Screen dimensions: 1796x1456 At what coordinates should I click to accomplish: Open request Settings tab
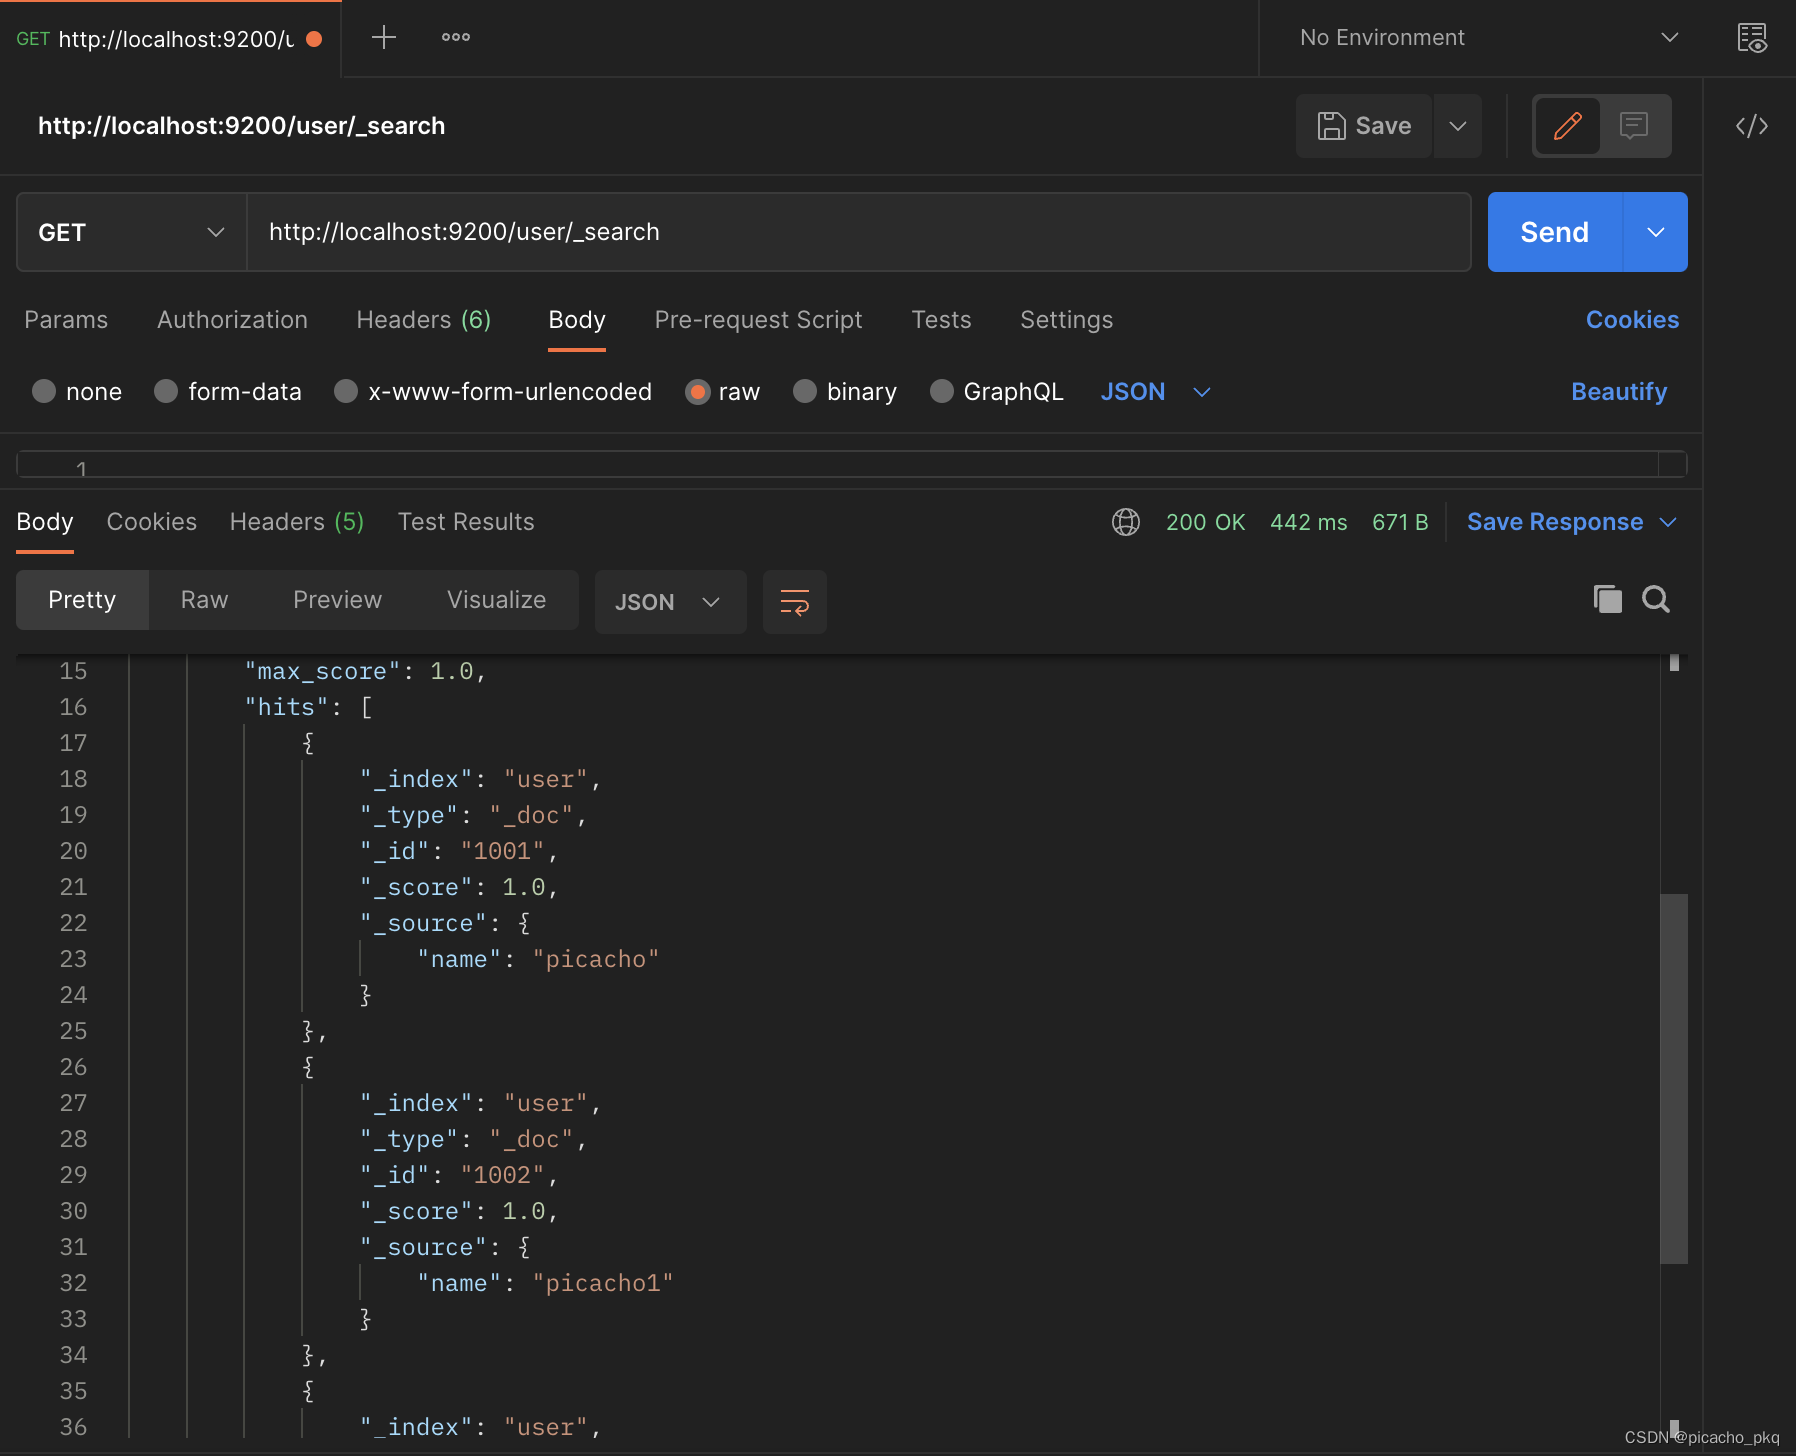click(1066, 320)
